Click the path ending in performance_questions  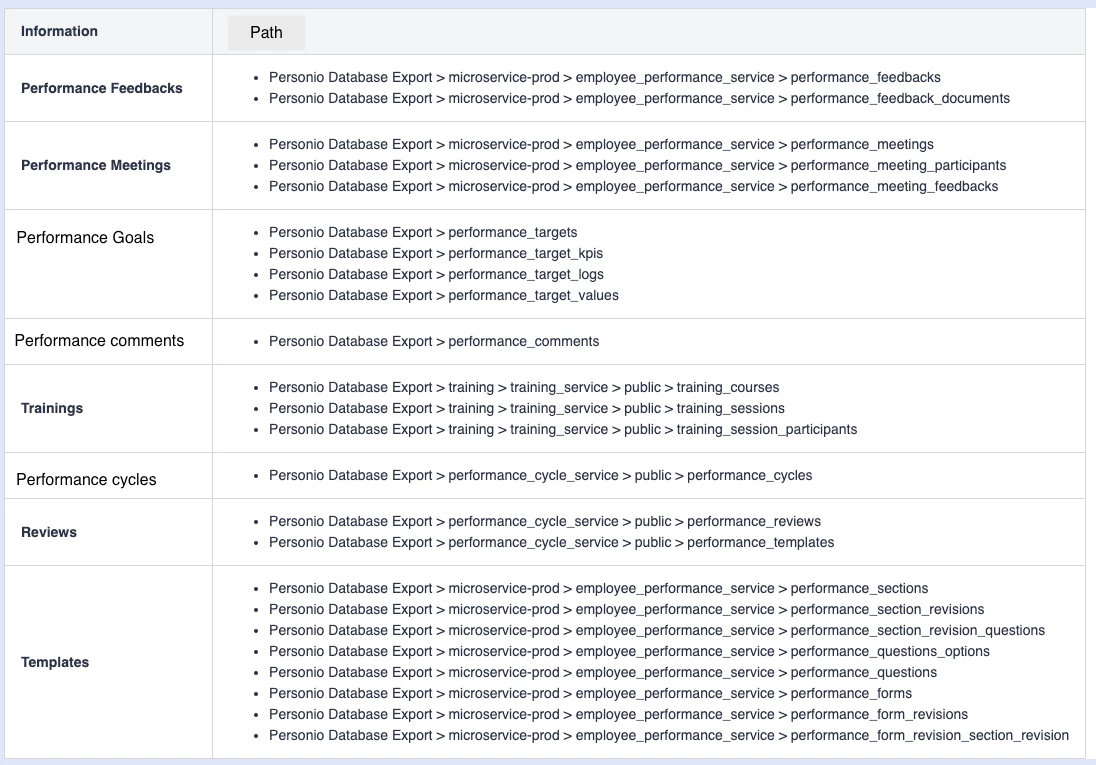(x=603, y=673)
